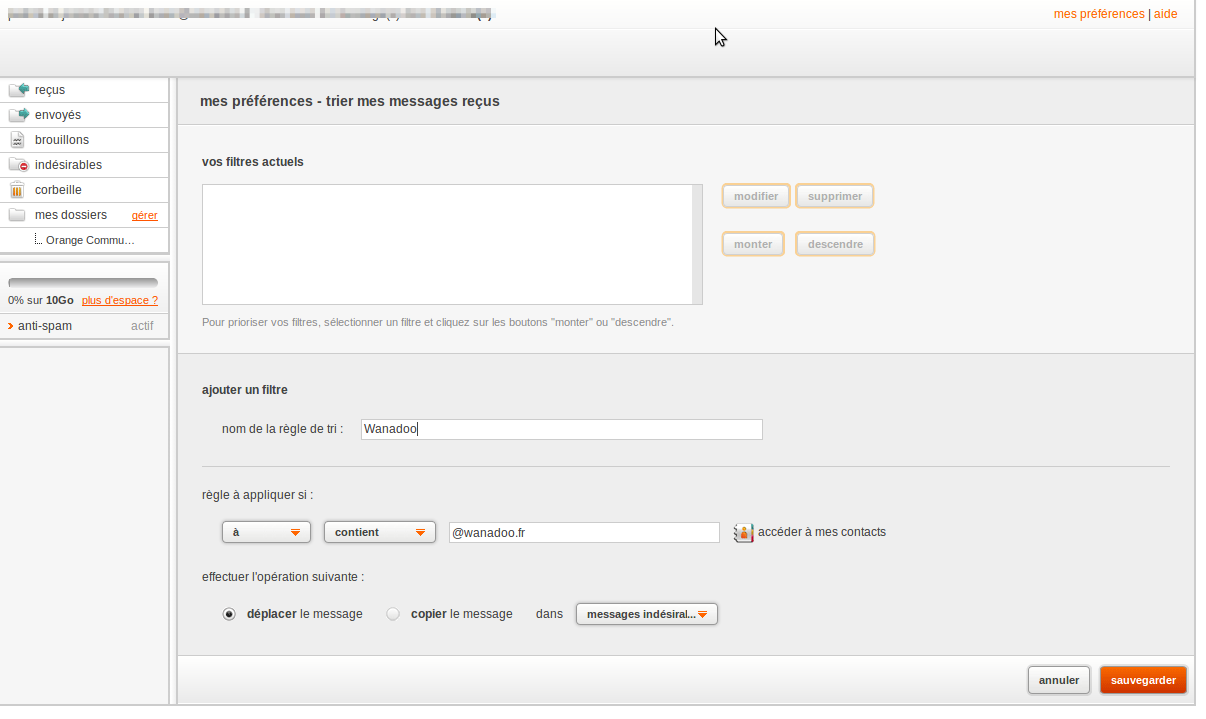The width and height of the screenshot is (1206, 719).
Task: Open the reçus mailbox icon
Action: tap(17, 90)
